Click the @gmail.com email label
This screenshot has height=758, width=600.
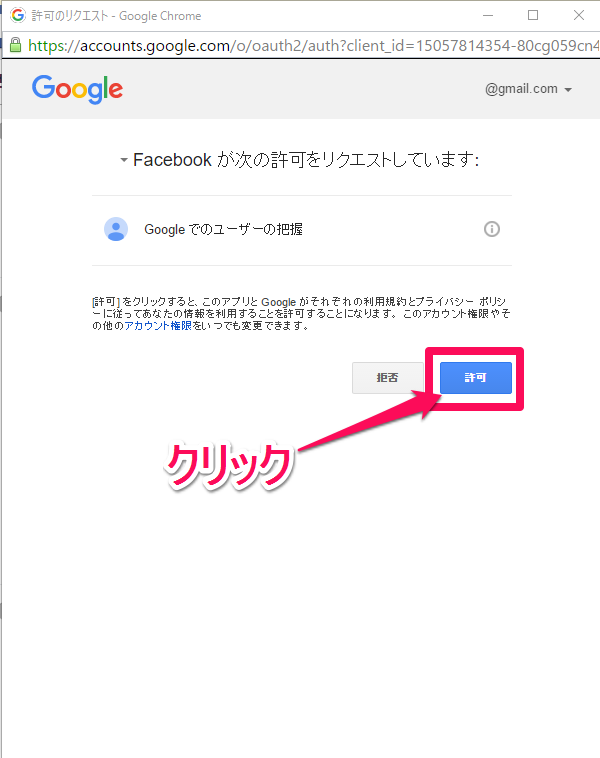521,89
